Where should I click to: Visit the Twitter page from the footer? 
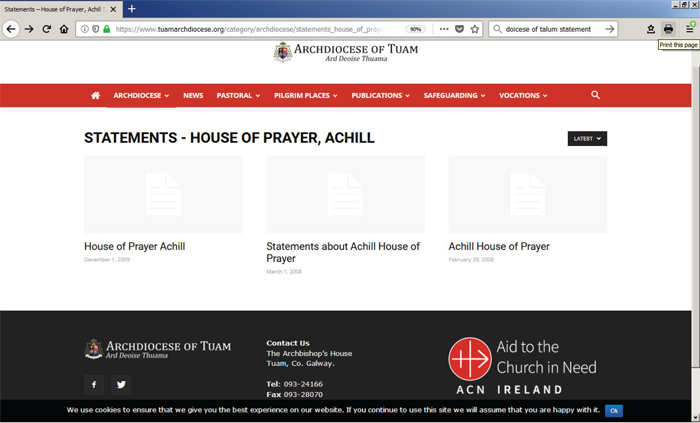point(121,385)
